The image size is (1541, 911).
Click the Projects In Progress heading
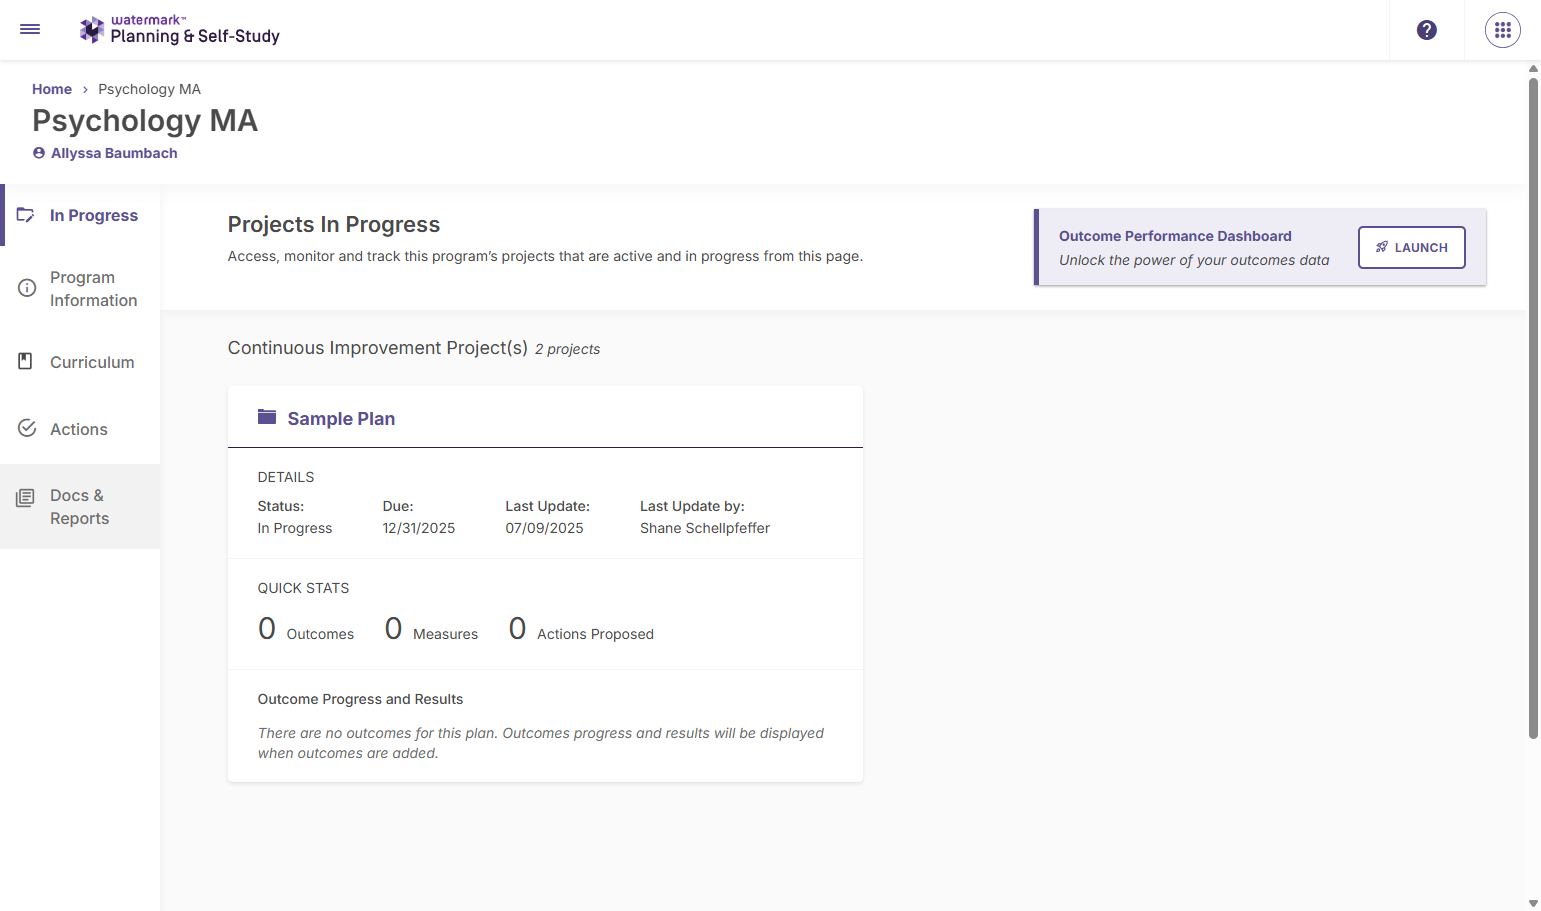point(334,224)
